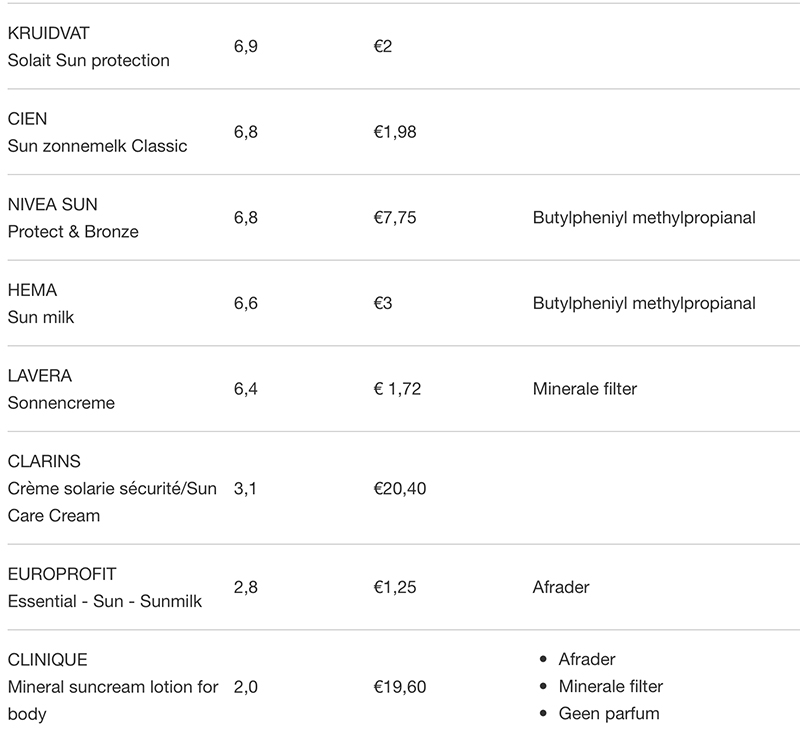Click the HEMA Sun milk entry

(x=41, y=304)
